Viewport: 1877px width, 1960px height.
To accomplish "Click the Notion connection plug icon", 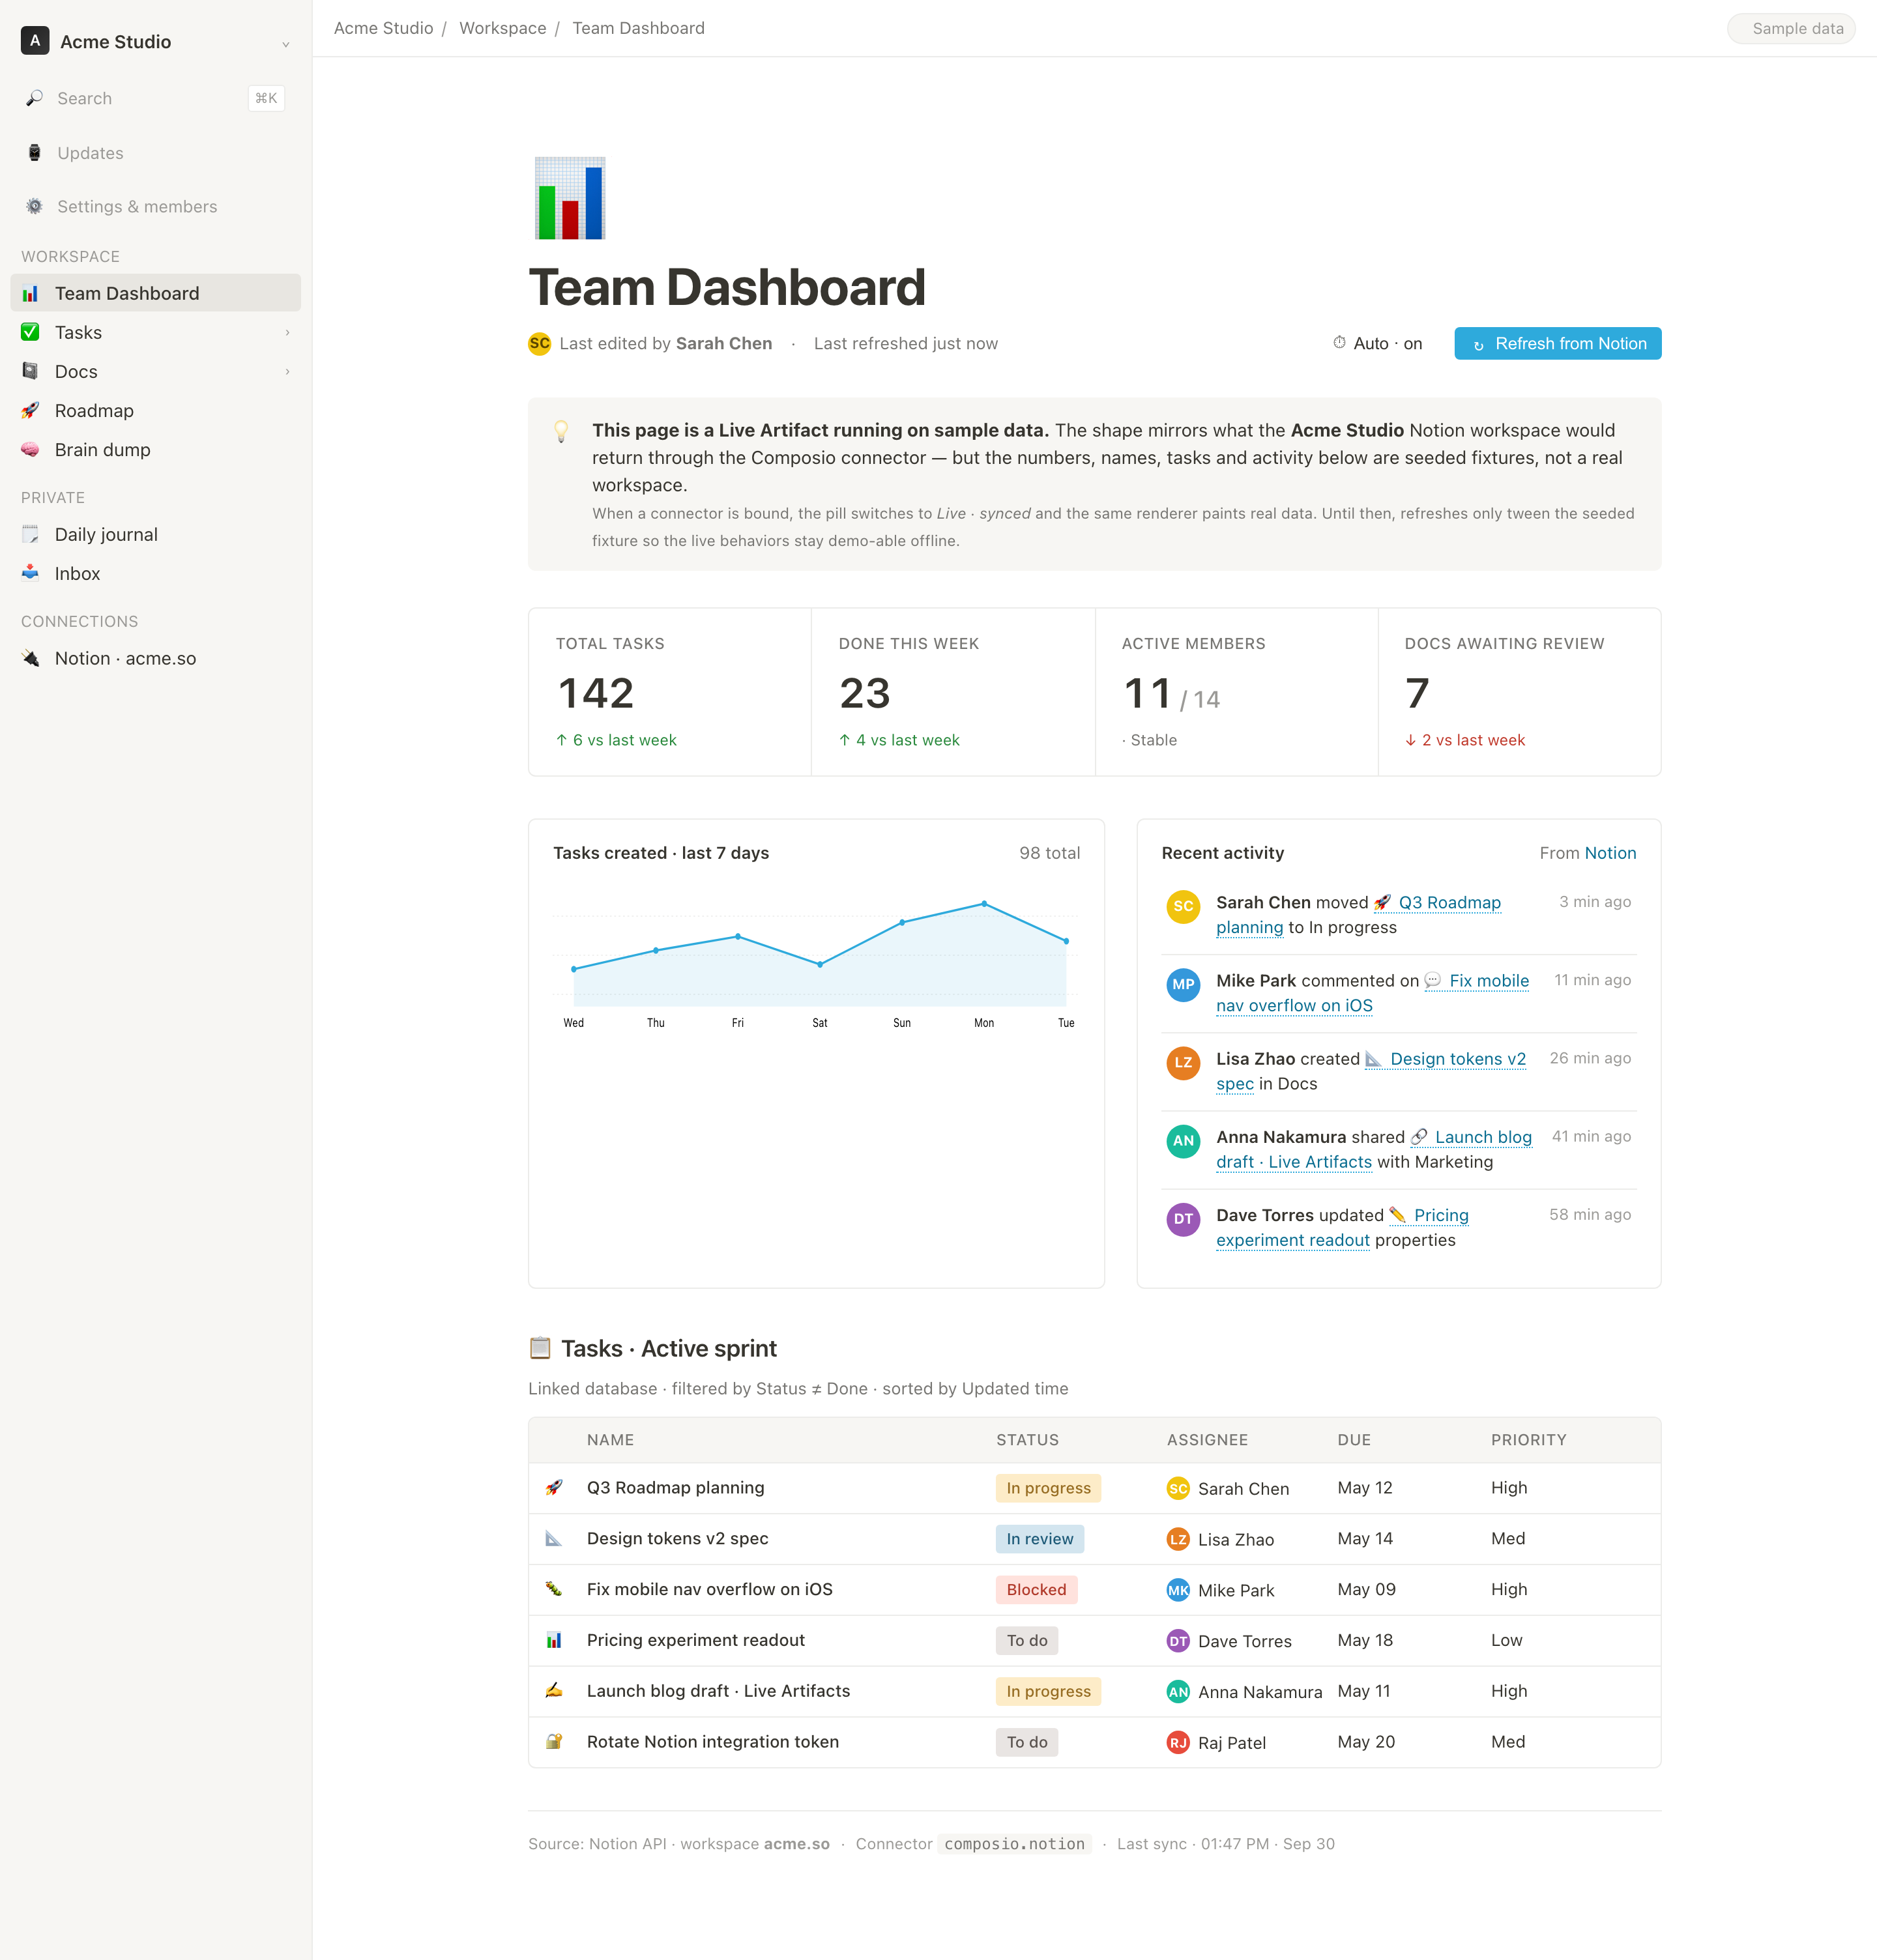I will click(31, 658).
